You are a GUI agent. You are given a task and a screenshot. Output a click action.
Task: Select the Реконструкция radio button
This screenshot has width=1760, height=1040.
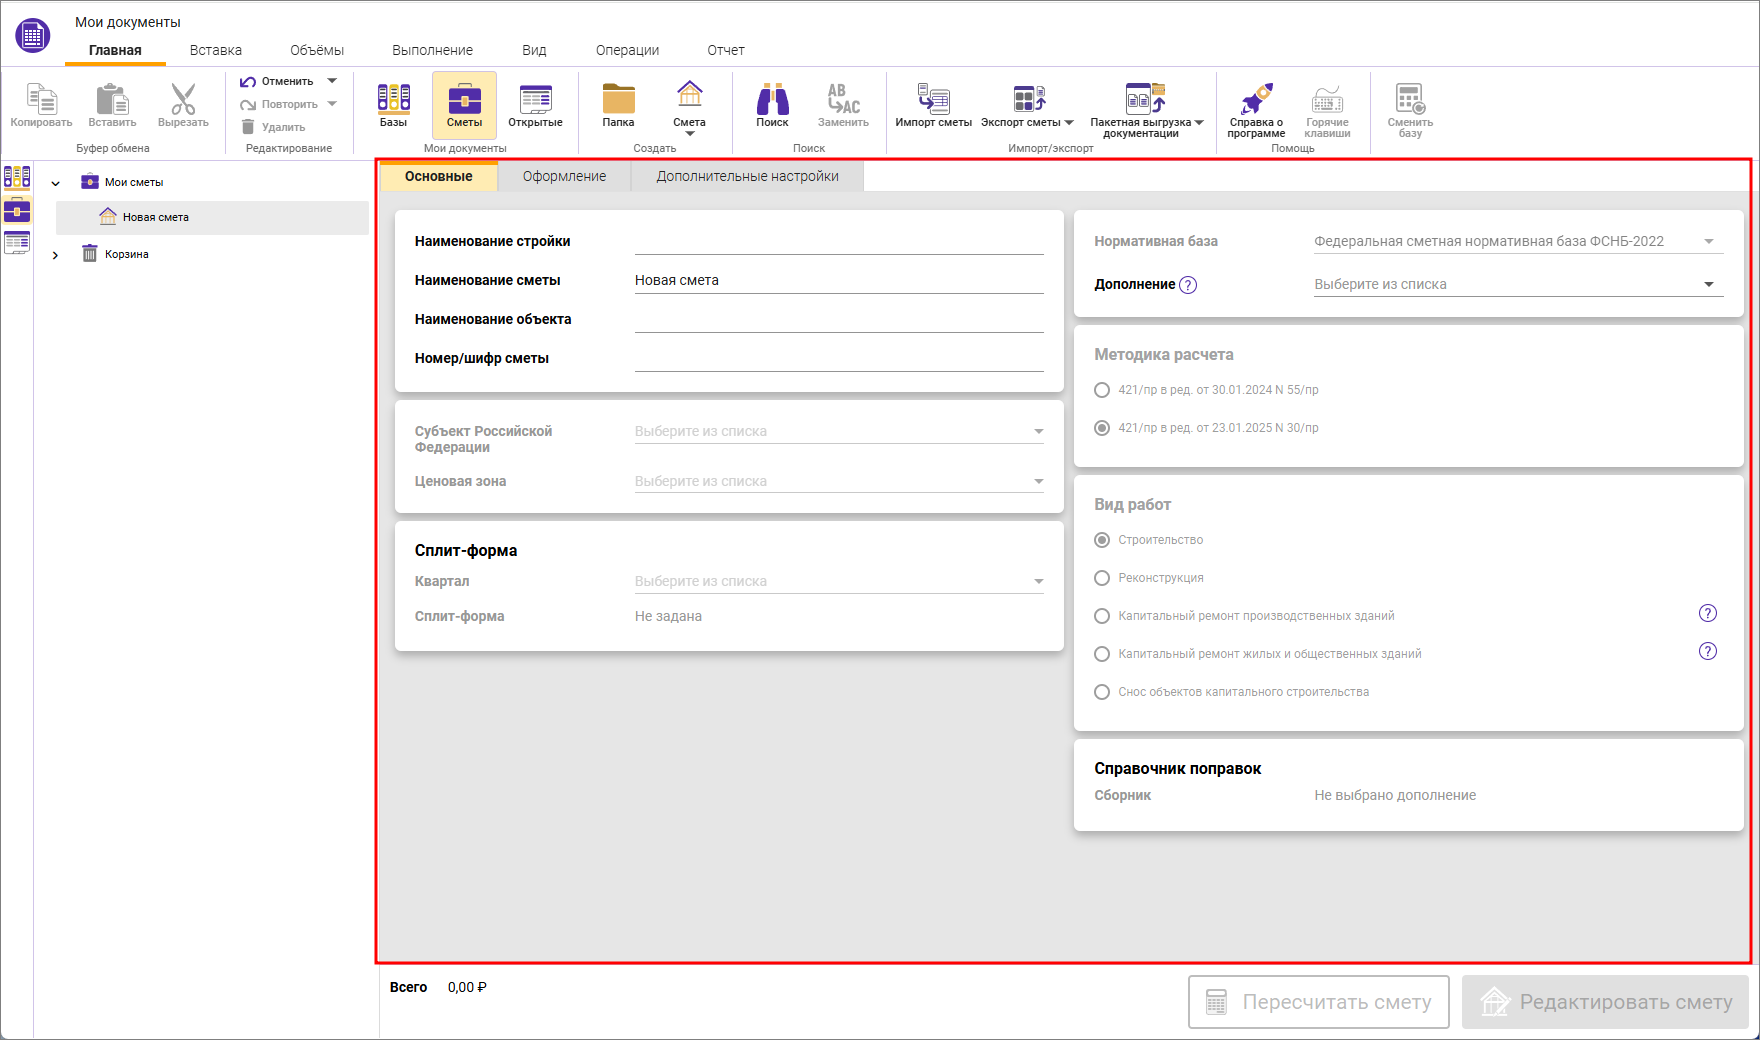1102,578
